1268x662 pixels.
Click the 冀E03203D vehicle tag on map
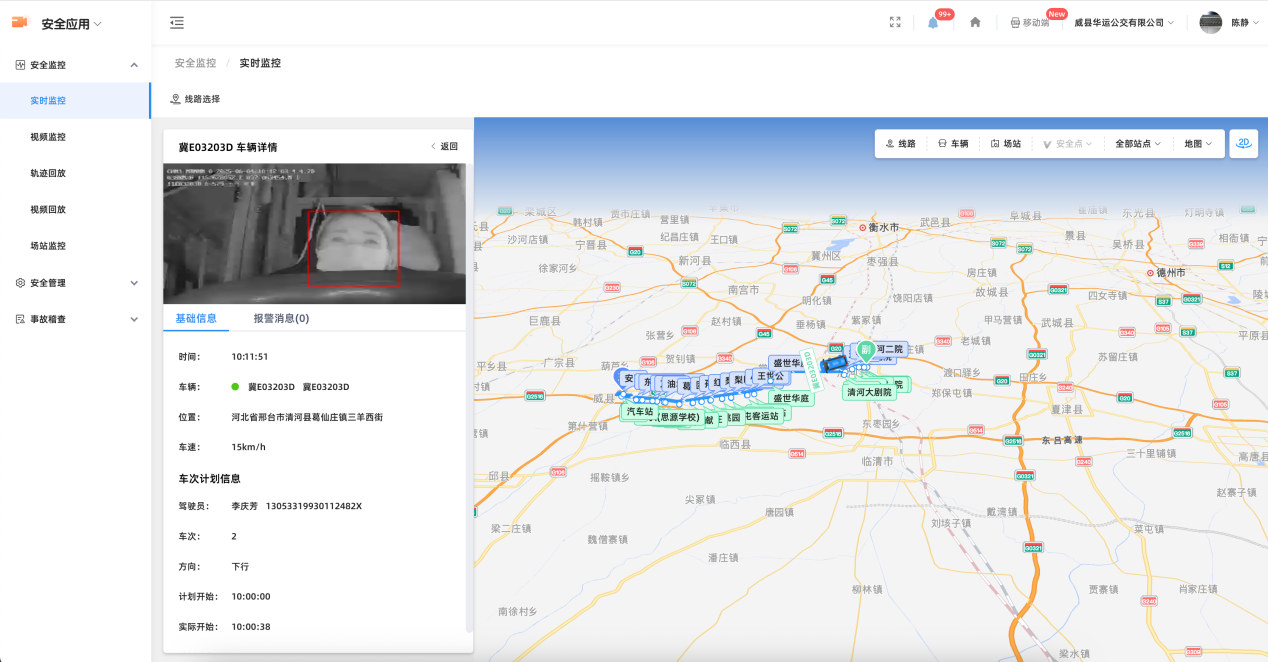tap(811, 369)
